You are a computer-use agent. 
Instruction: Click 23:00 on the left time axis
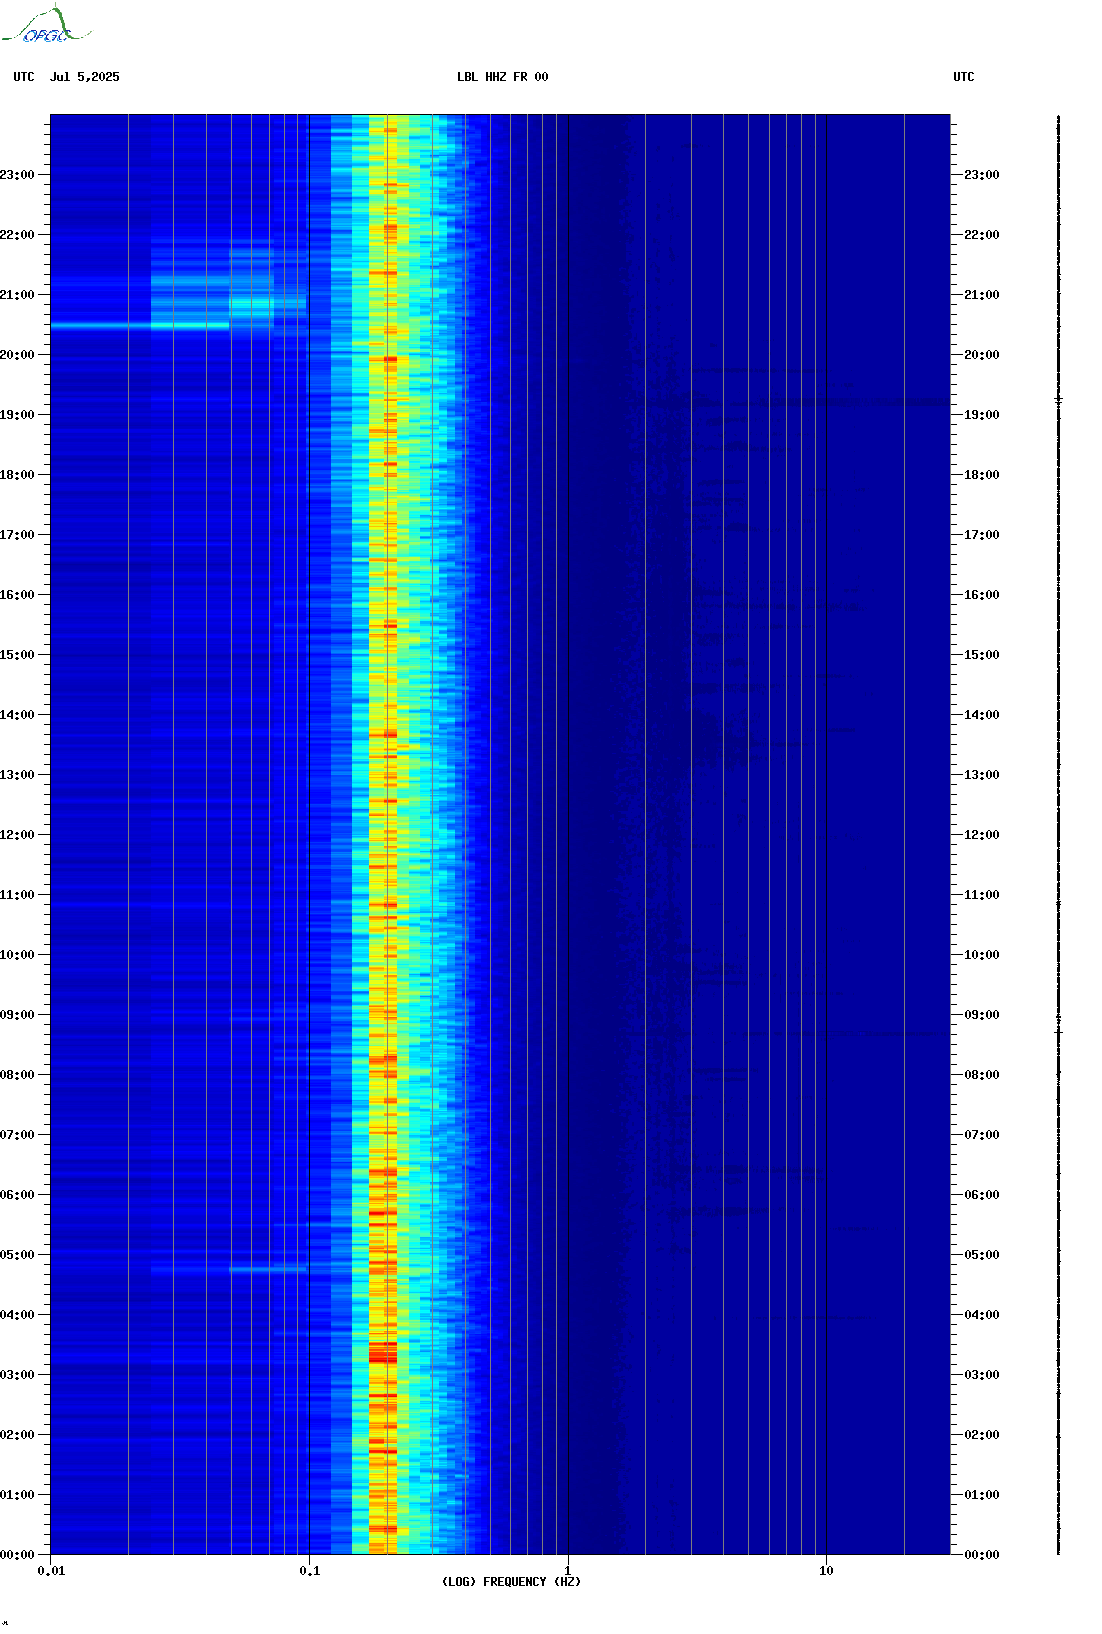coord(17,175)
